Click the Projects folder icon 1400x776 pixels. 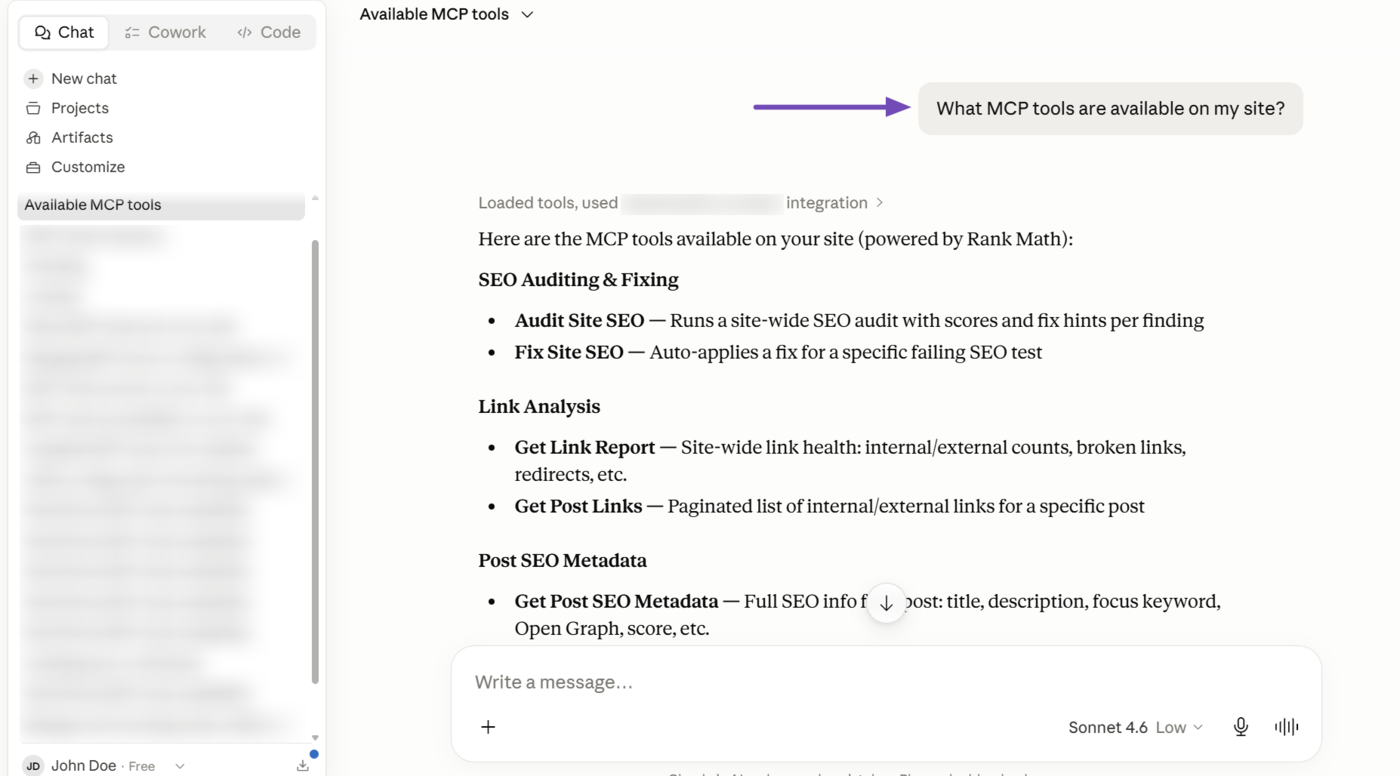(33, 108)
